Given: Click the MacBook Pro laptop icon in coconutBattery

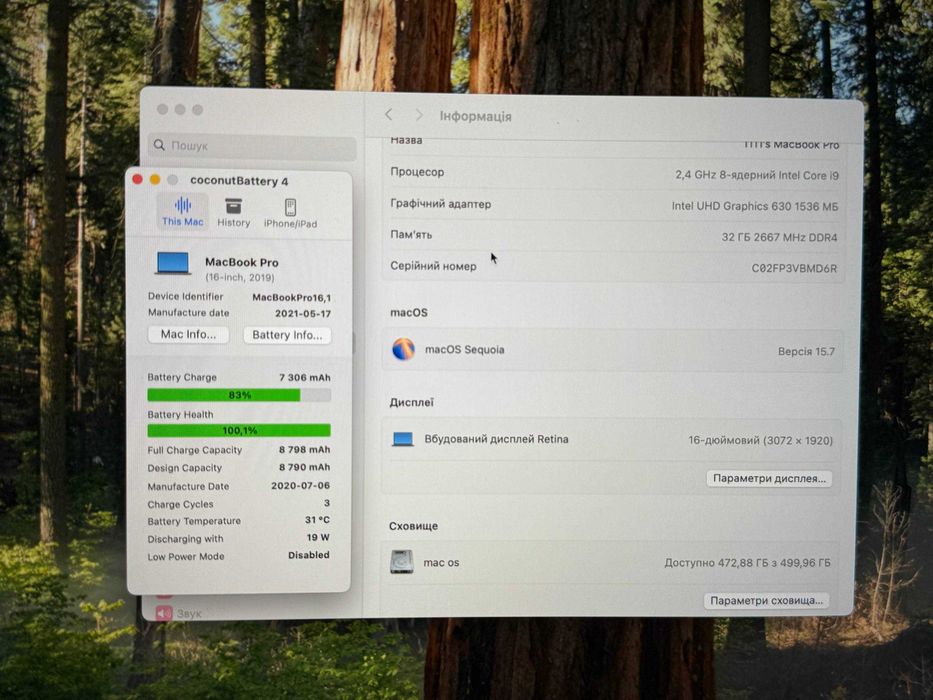Looking at the screenshot, I should click(173, 263).
